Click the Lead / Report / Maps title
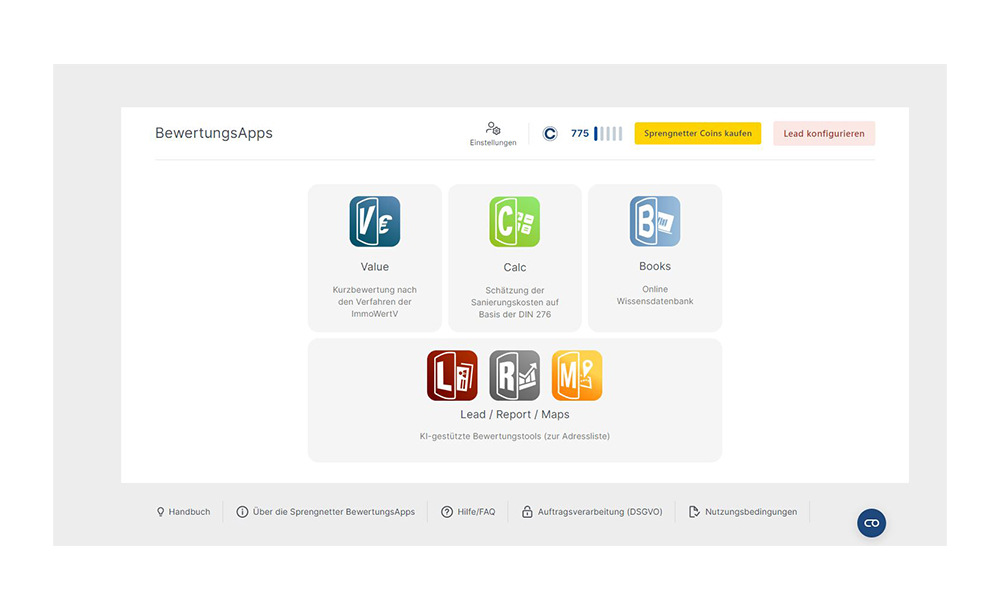1000x610 pixels. 515,414
